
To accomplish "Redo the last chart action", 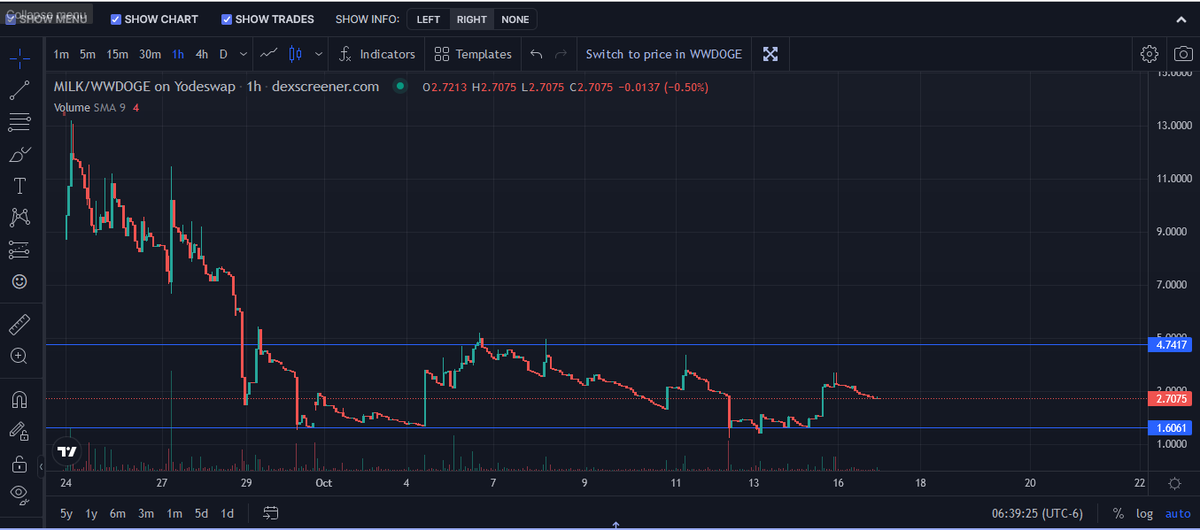I will 561,54.
